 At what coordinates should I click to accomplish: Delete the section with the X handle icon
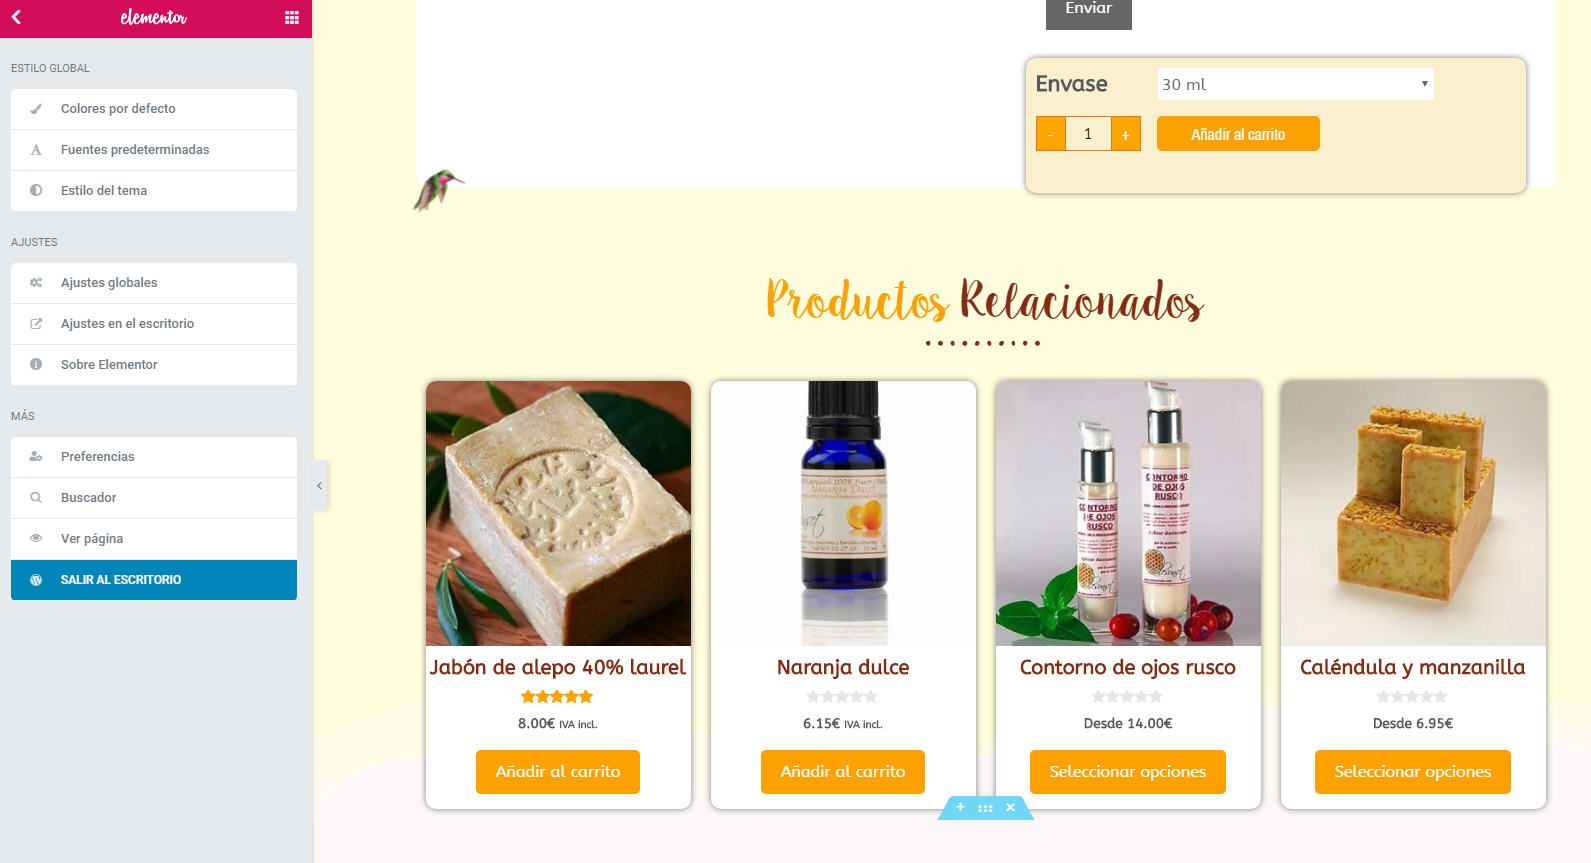click(x=1010, y=807)
